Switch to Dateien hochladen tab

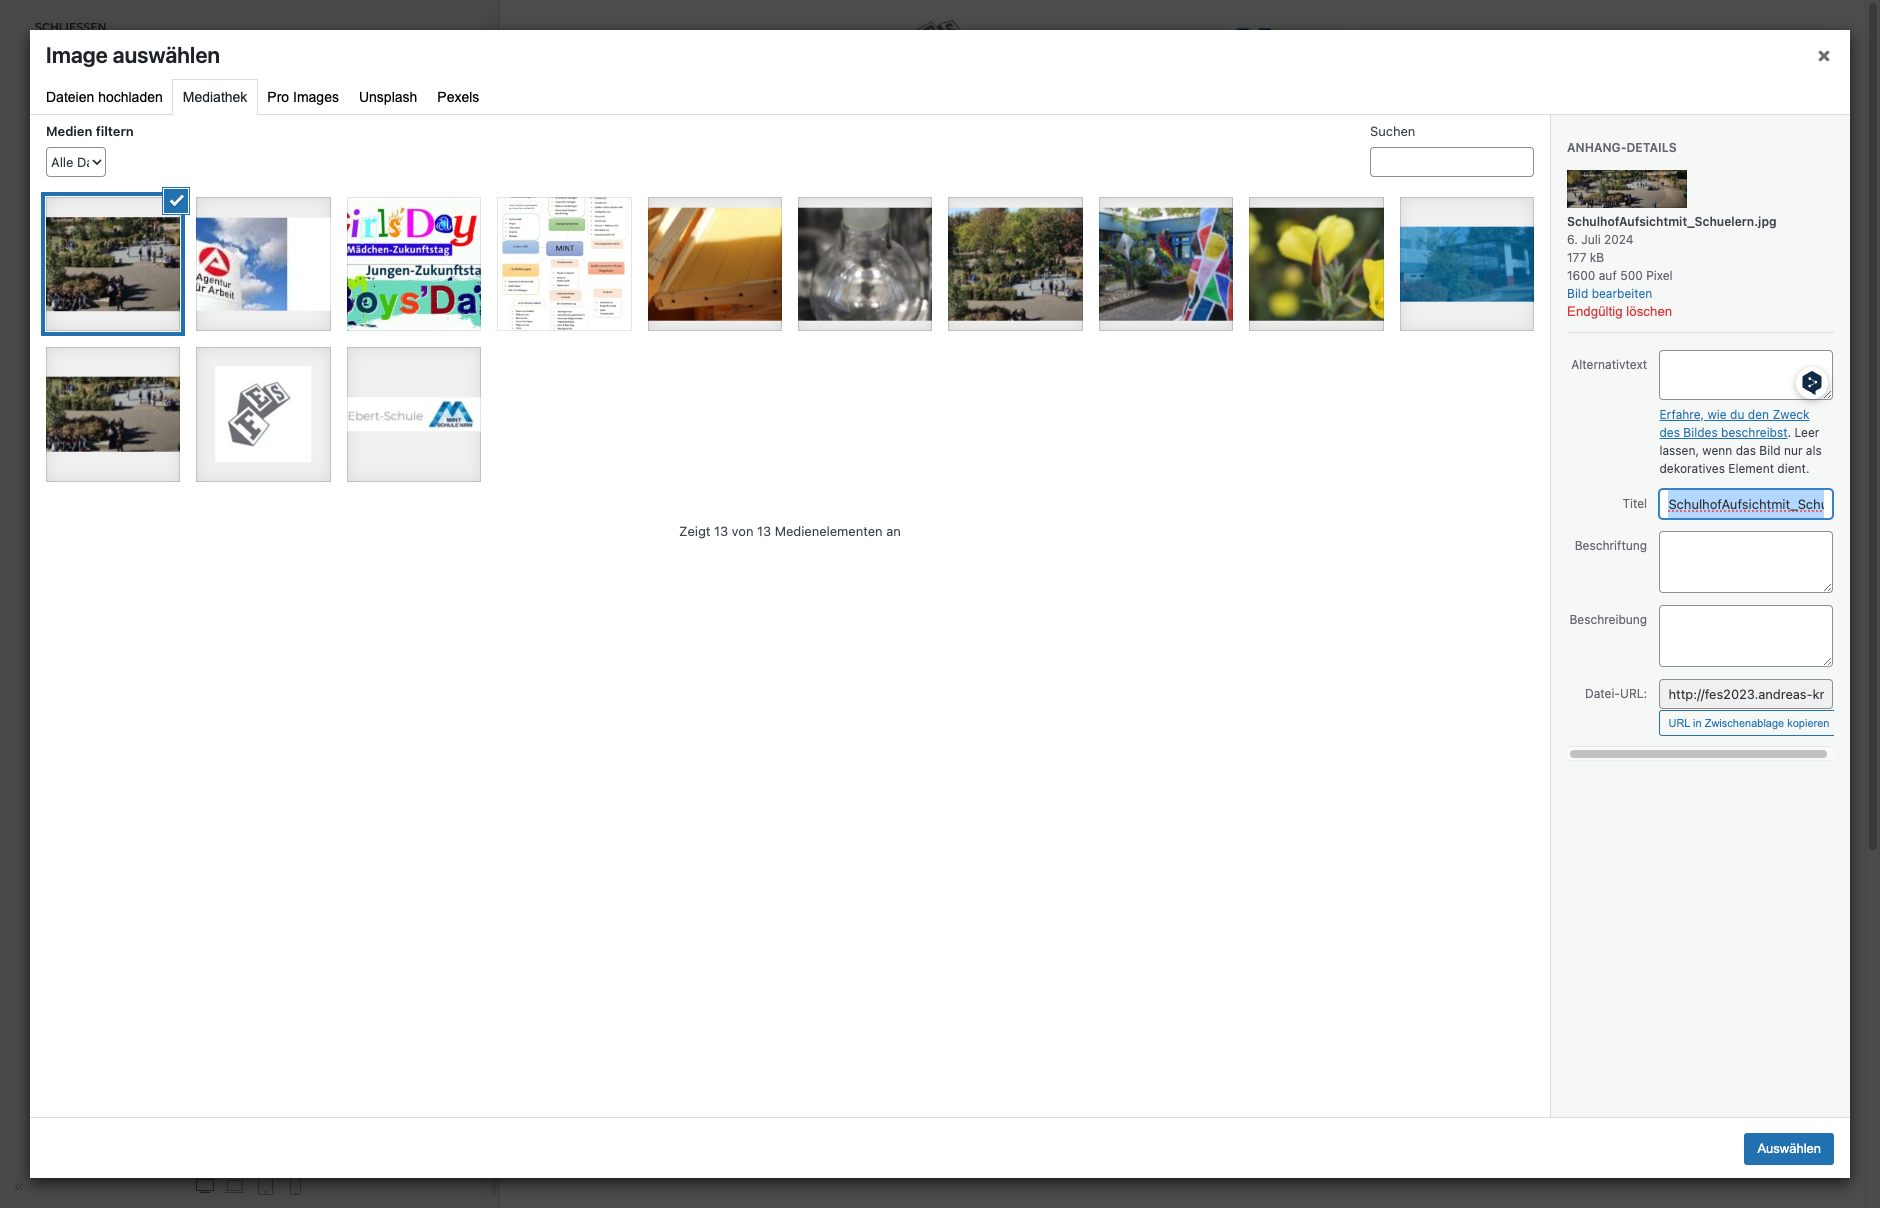point(104,97)
